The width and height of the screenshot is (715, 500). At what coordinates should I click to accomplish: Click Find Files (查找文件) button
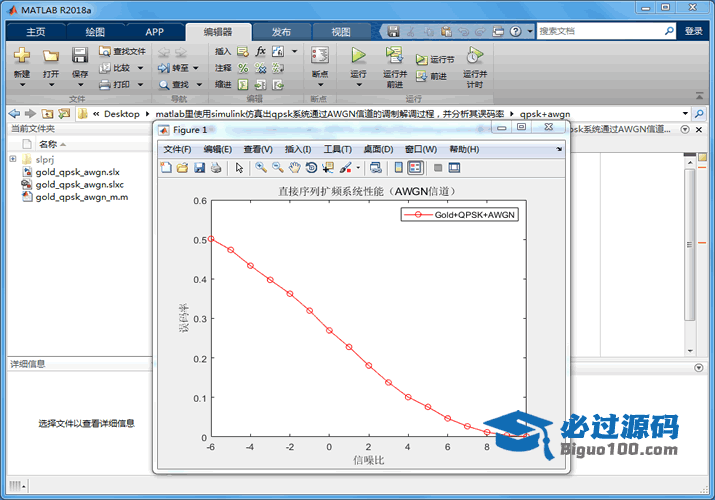click(122, 52)
